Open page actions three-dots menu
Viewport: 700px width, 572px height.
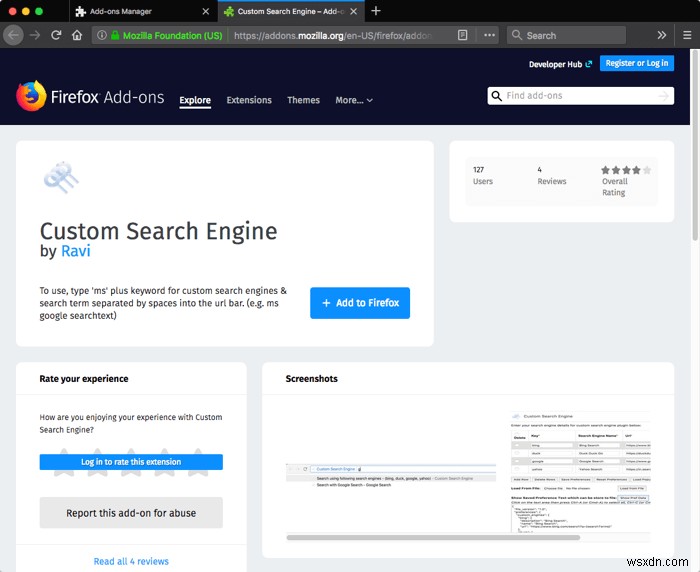tap(489, 35)
